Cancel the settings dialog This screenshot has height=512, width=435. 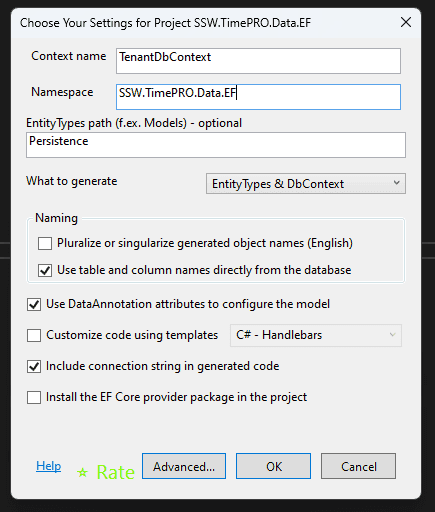(x=359, y=466)
